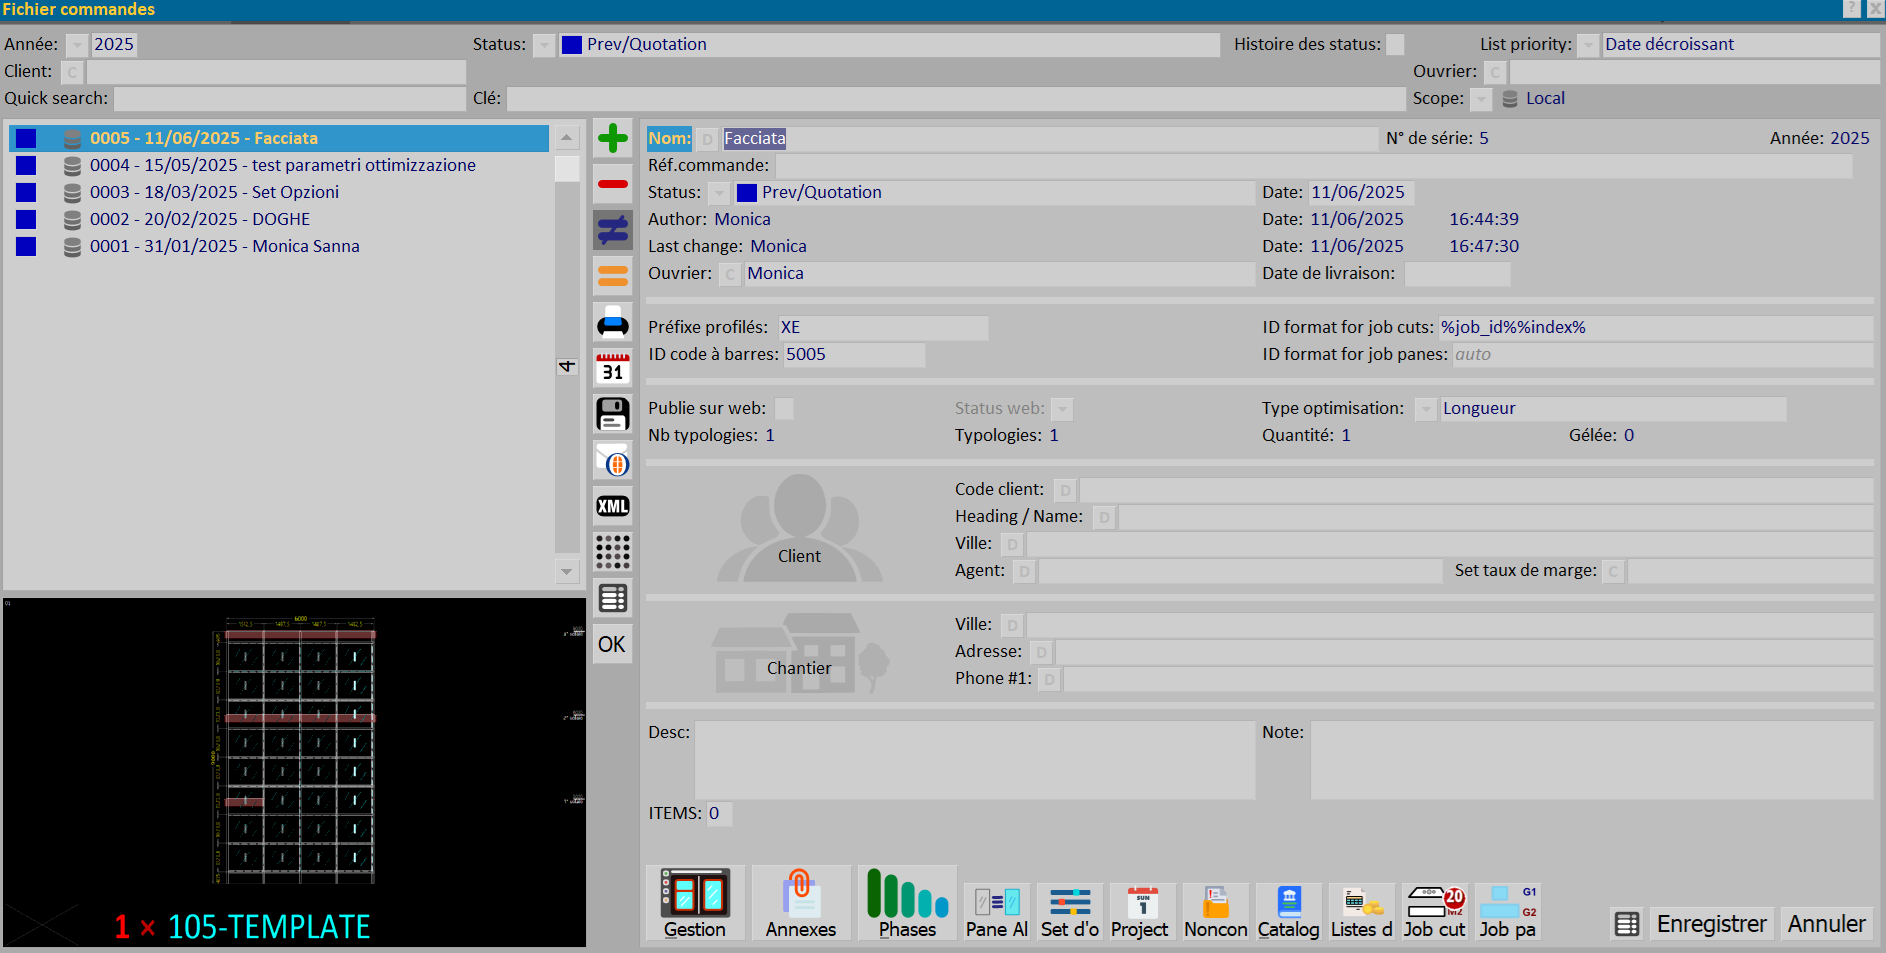
Task: Select order 0005 - 11/06/2025 - Facciata
Action: pyautogui.click(x=279, y=138)
